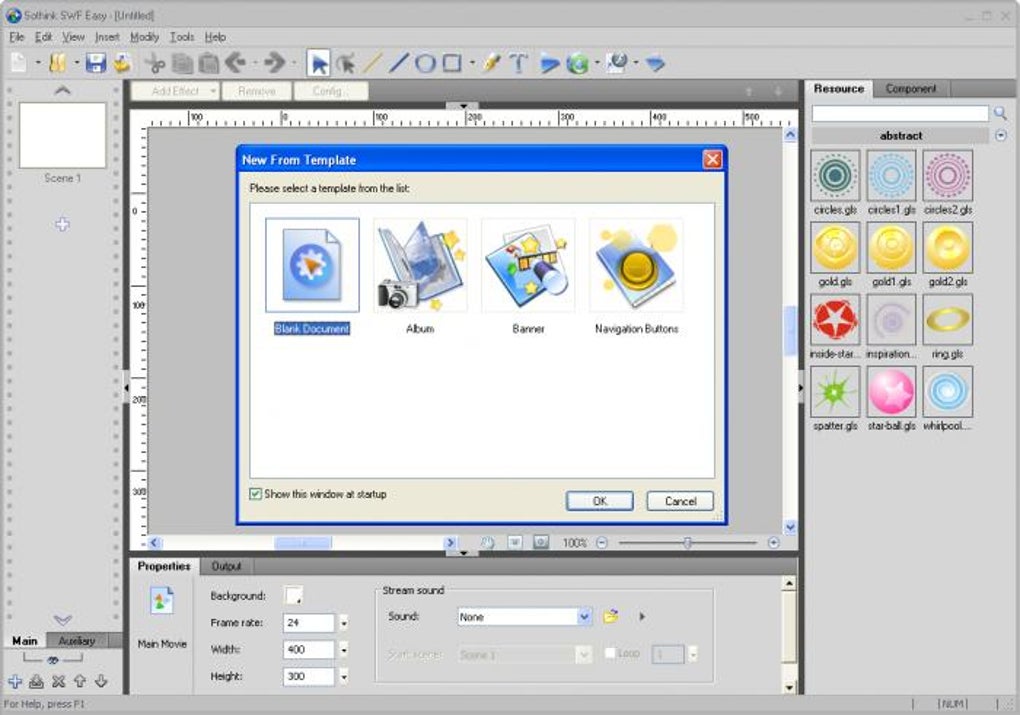The width and height of the screenshot is (1020, 715).
Task: Click the Background color swatch
Action: click(293, 595)
